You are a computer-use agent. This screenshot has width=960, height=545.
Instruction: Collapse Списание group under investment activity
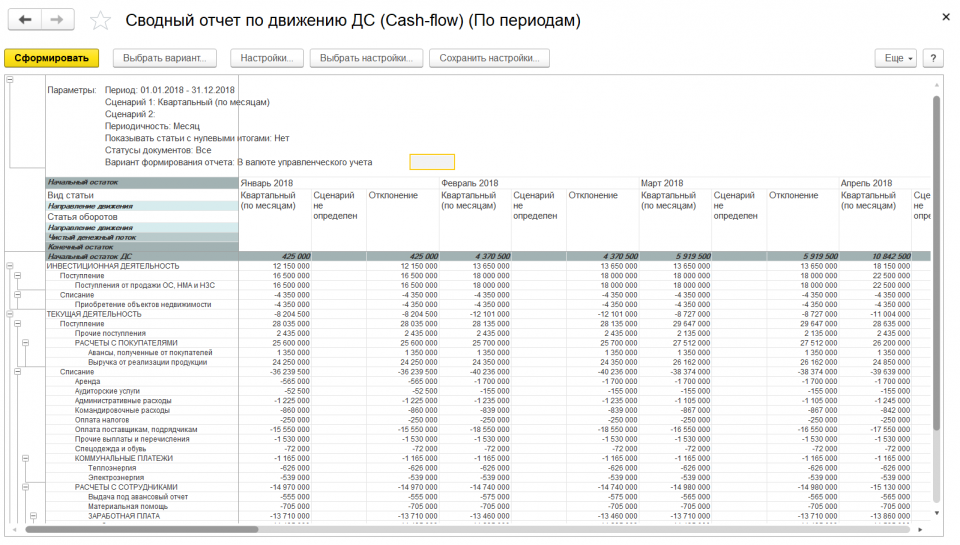[x=18, y=295]
